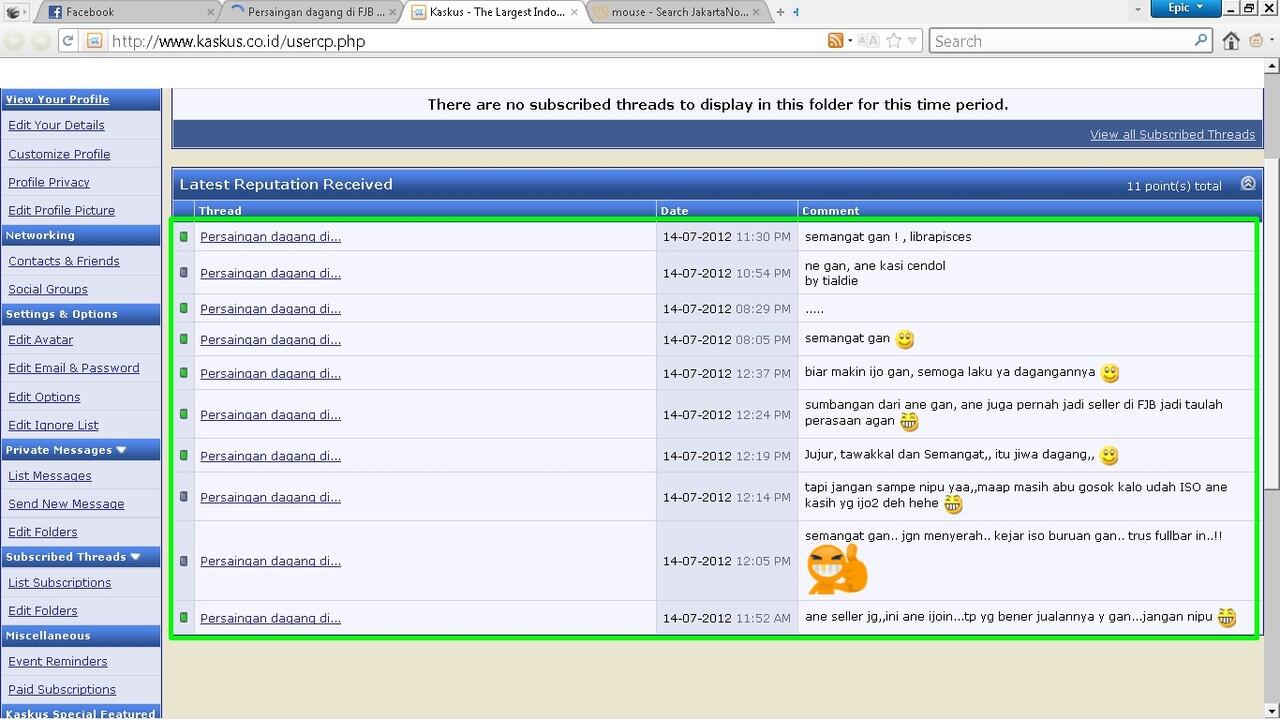Click the green reputation square for 12:24 PM row
This screenshot has width=1280, height=720.
pyautogui.click(x=184, y=414)
